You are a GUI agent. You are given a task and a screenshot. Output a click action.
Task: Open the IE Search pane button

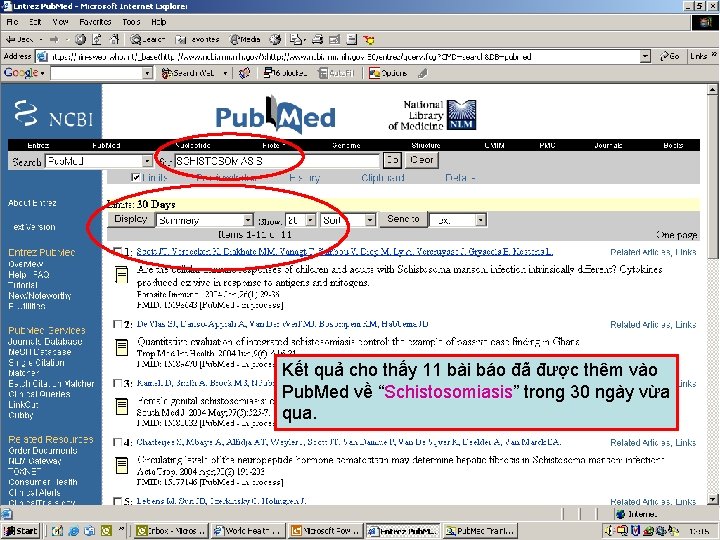click(147, 39)
